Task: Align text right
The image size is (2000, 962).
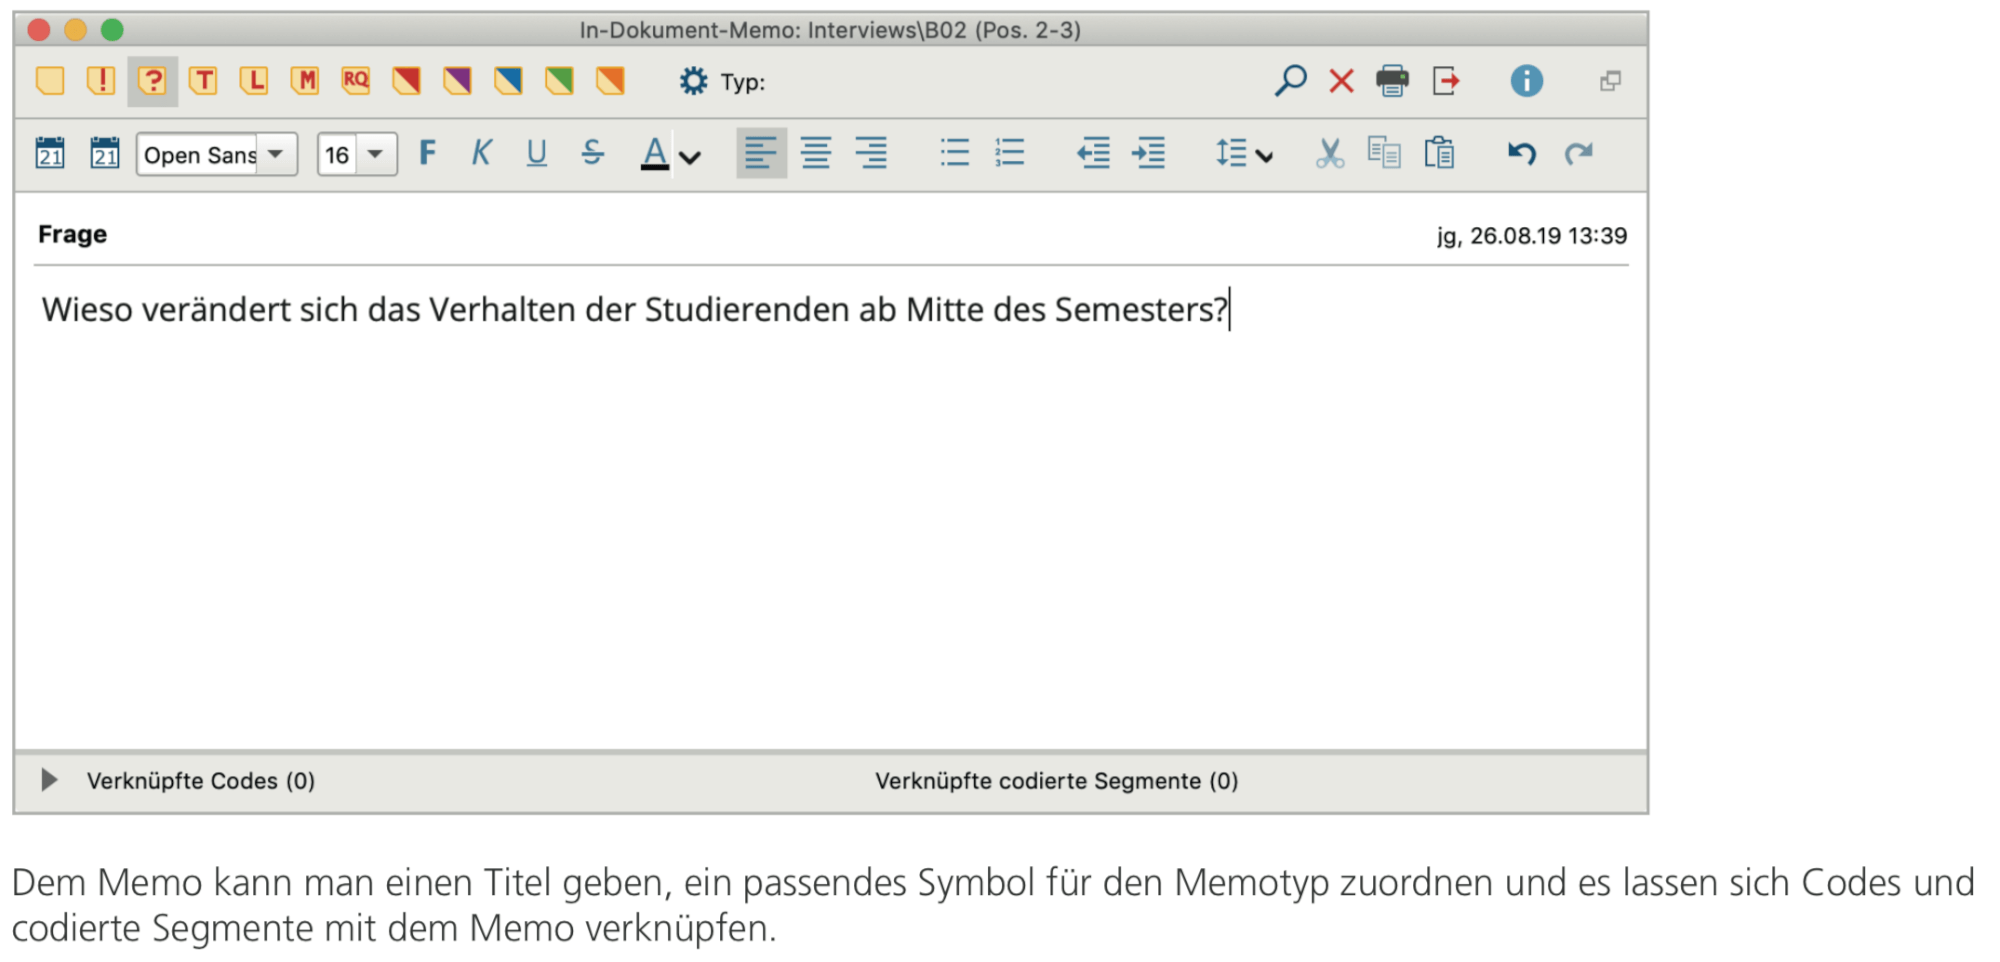Action: coord(871,153)
